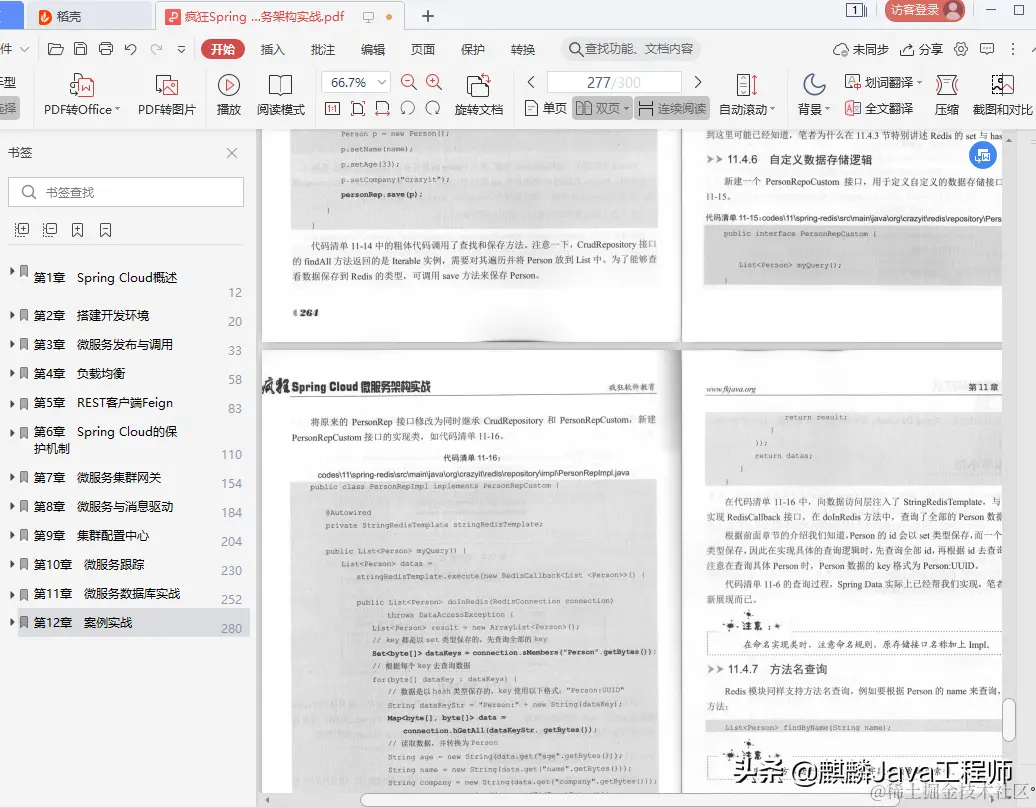Rotate counterclockwise icon
This screenshot has width=1036, height=808.
pos(408,108)
